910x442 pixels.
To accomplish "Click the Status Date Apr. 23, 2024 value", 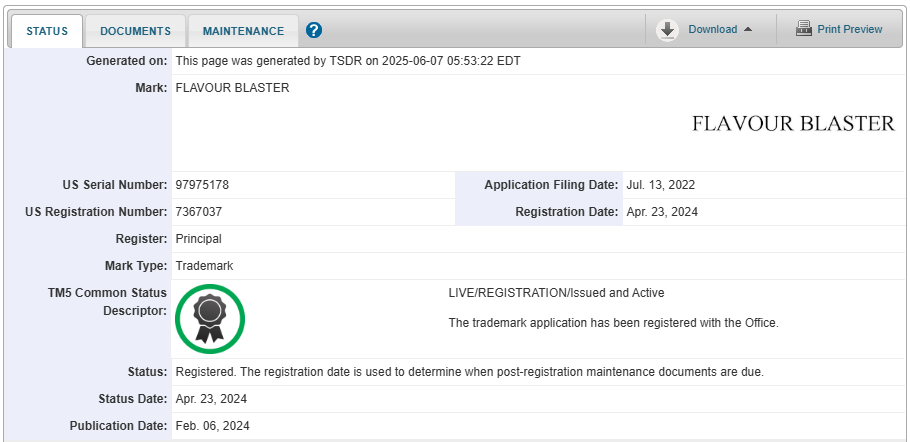I will point(211,399).
